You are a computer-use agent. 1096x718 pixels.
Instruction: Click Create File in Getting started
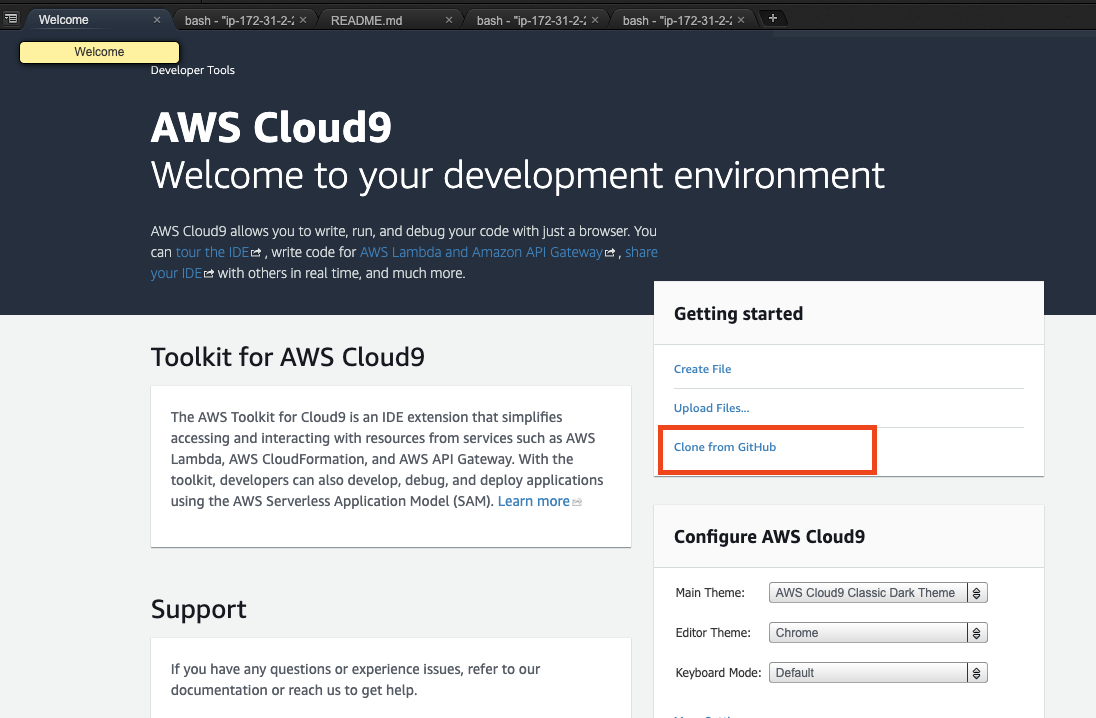[x=702, y=368]
